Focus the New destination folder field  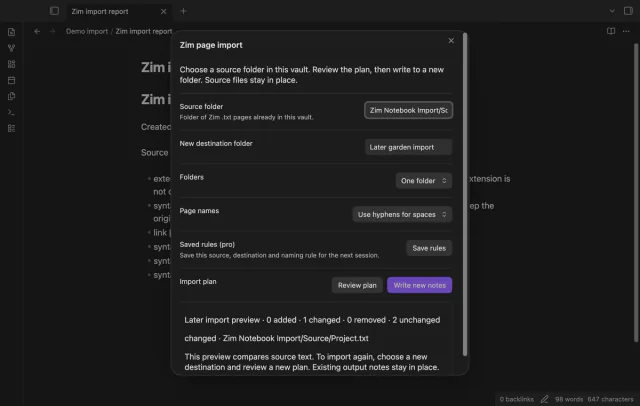point(408,147)
